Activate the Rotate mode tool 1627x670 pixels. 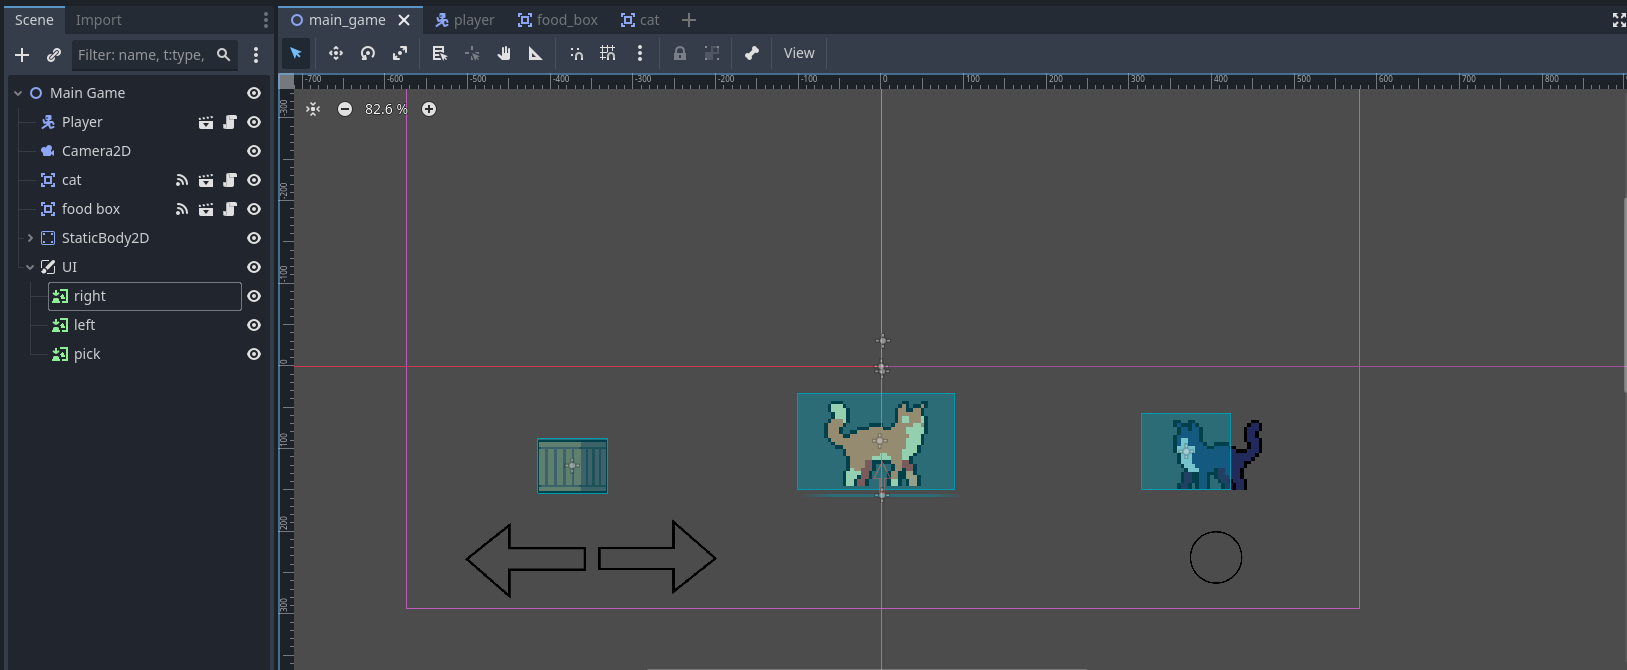pos(368,54)
